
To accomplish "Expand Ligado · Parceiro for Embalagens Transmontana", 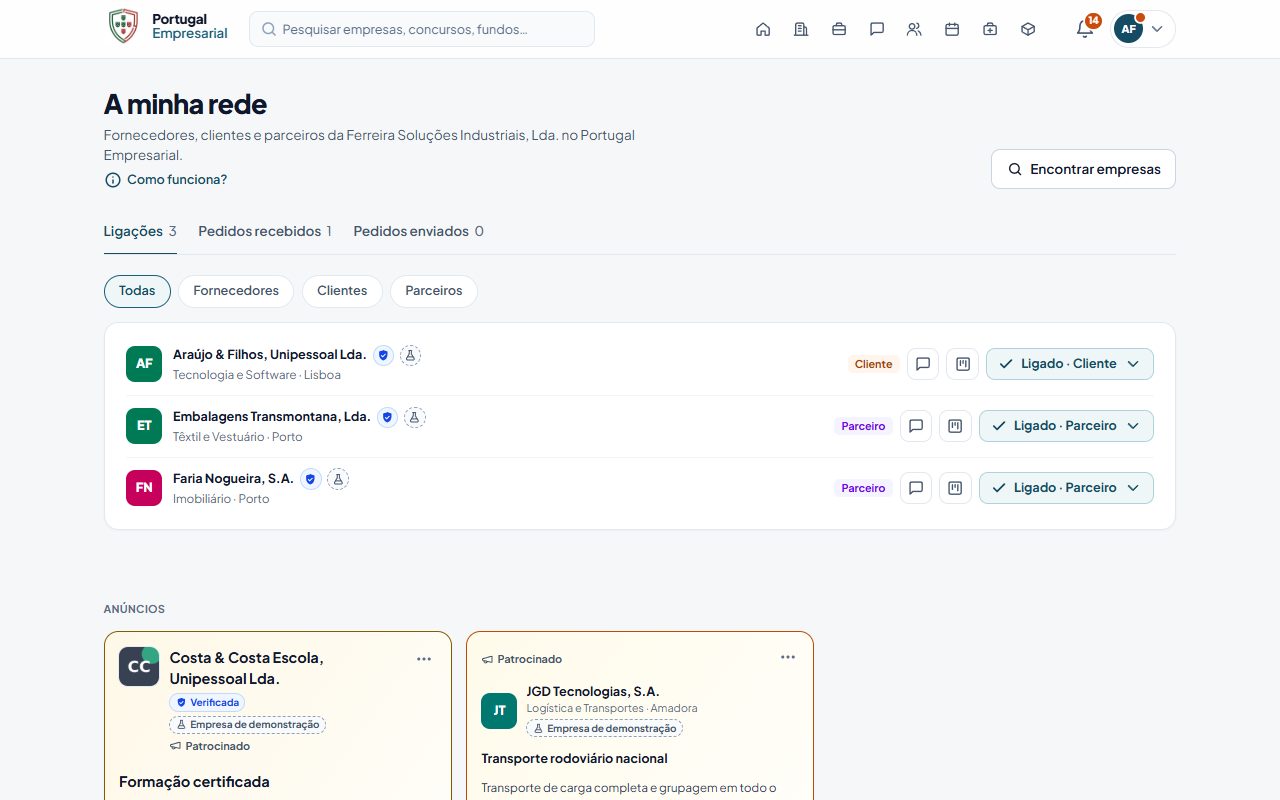I will coord(1066,426).
